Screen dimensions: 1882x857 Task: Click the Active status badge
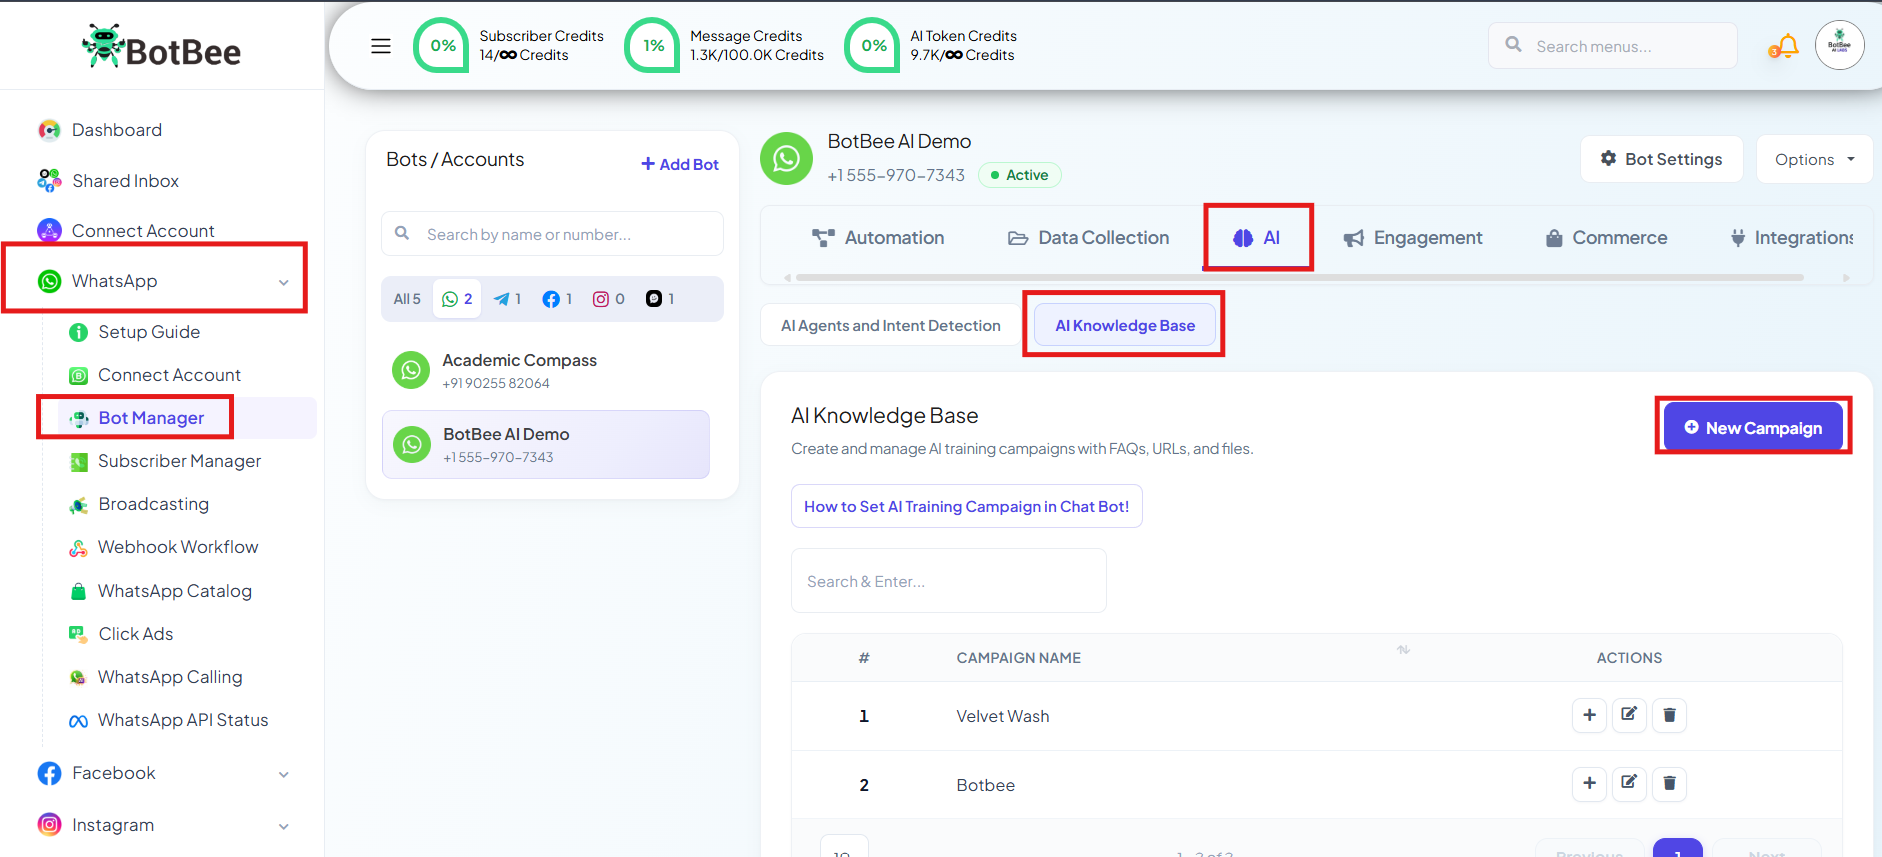[x=1019, y=175]
